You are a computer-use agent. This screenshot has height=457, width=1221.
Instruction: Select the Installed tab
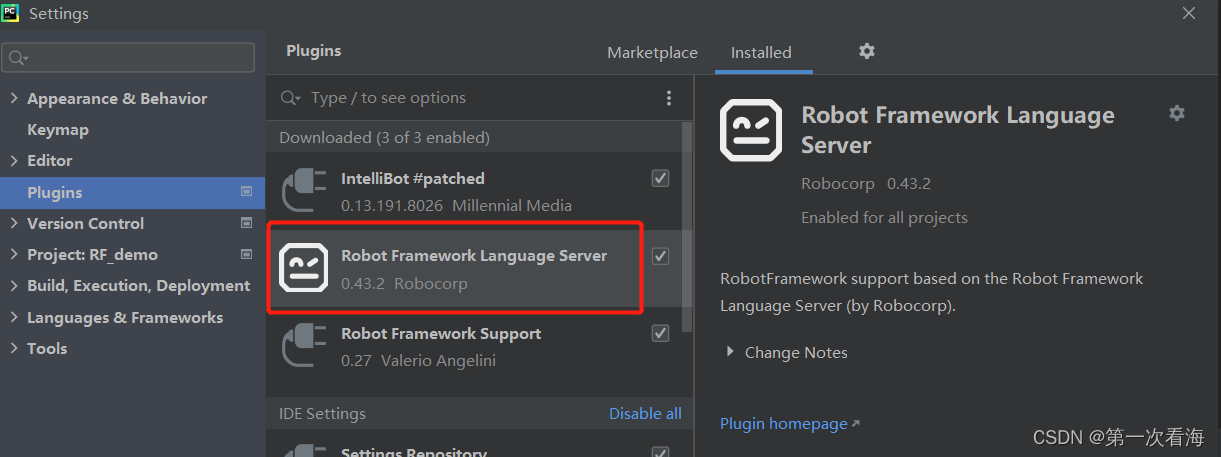(761, 52)
